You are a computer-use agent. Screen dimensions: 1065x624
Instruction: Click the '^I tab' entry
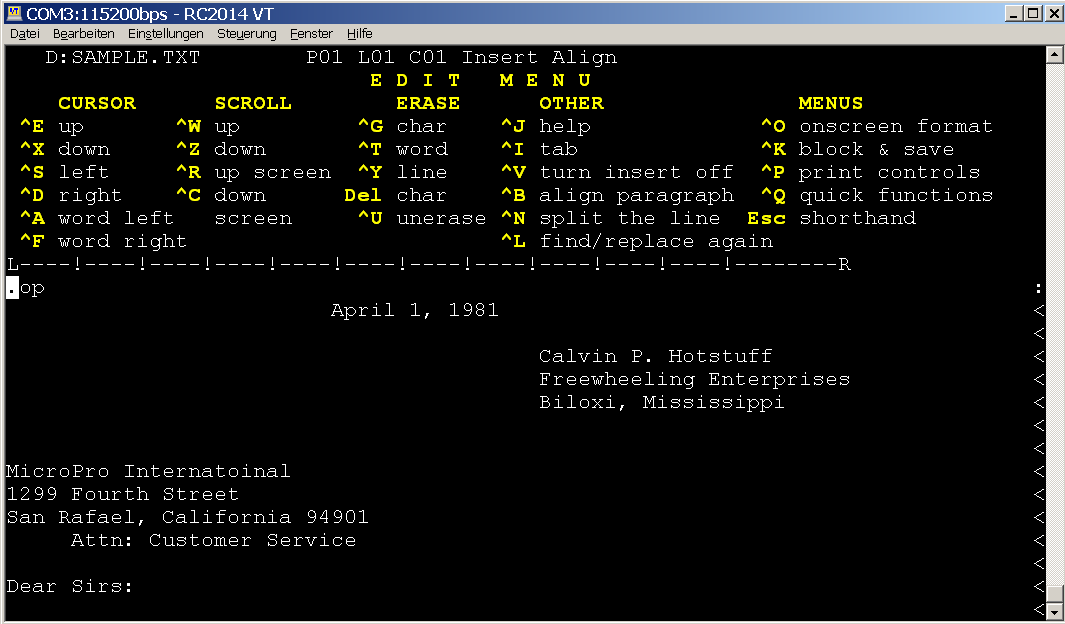click(539, 149)
